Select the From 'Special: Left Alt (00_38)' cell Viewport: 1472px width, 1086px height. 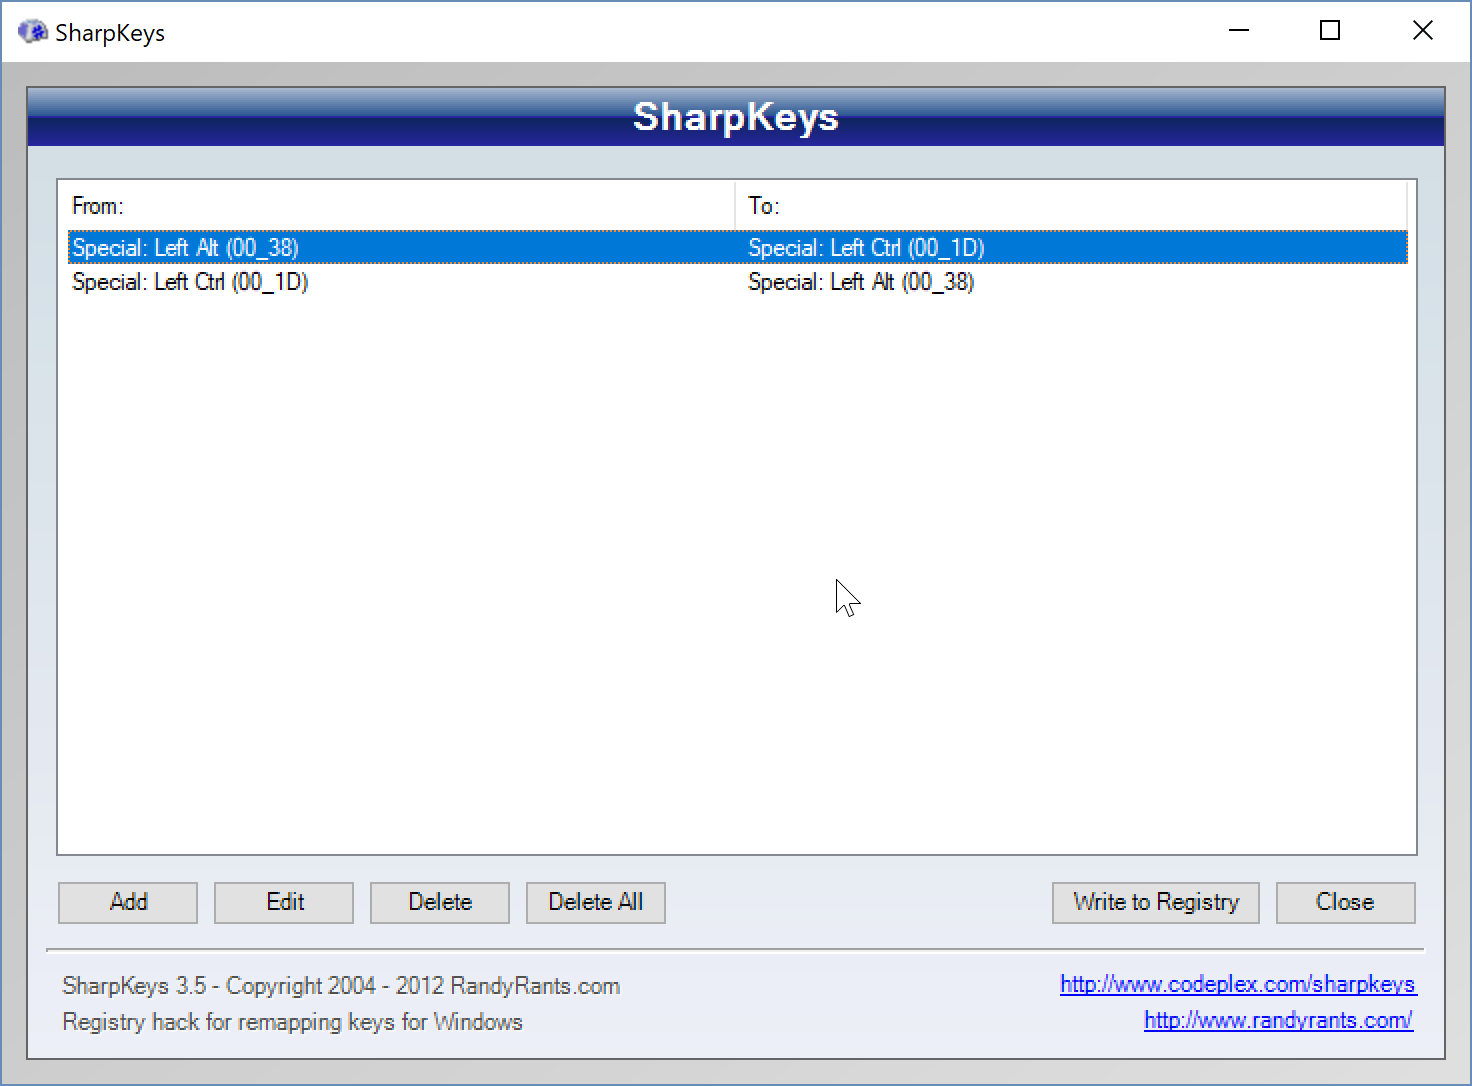point(185,248)
